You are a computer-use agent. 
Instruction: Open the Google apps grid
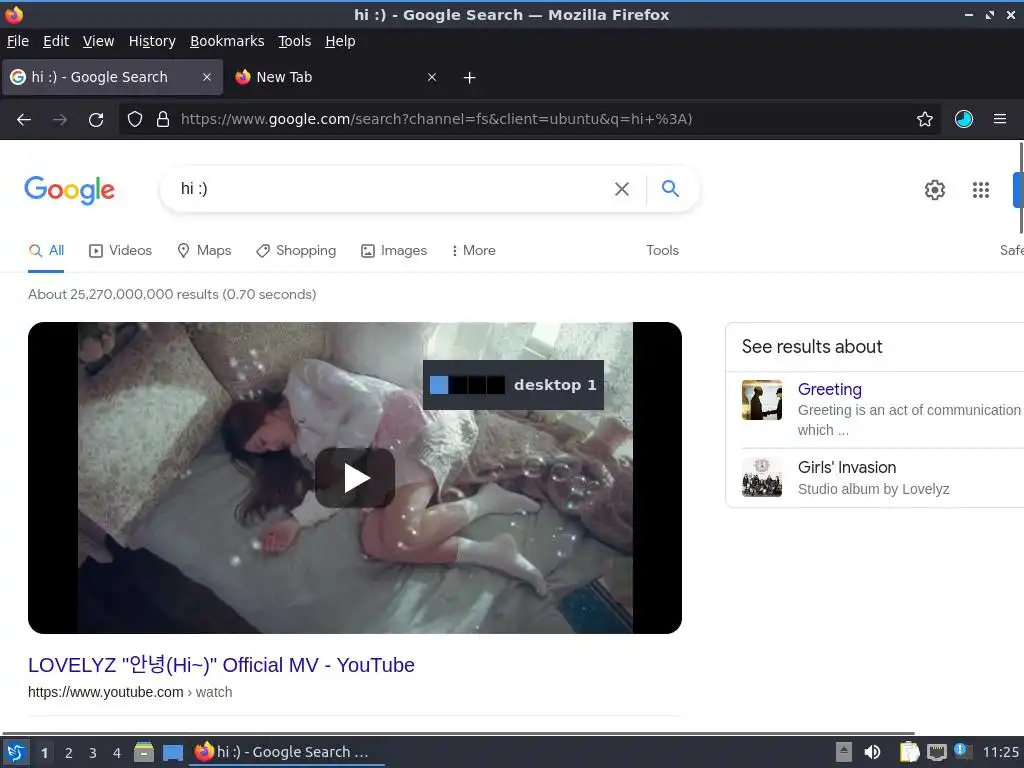[x=981, y=189]
